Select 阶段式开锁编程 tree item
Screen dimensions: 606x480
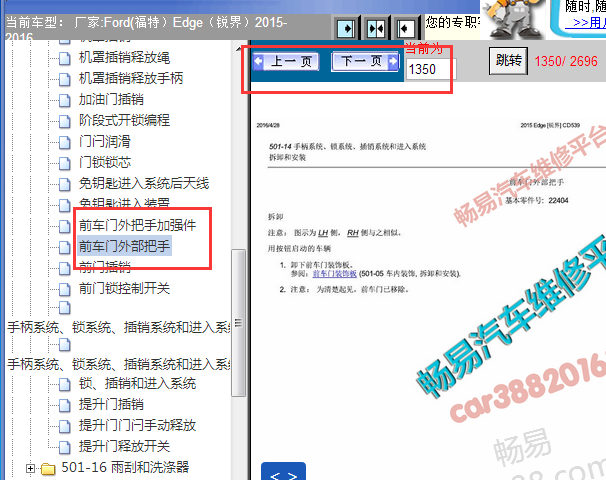pyautogui.click(x=124, y=120)
